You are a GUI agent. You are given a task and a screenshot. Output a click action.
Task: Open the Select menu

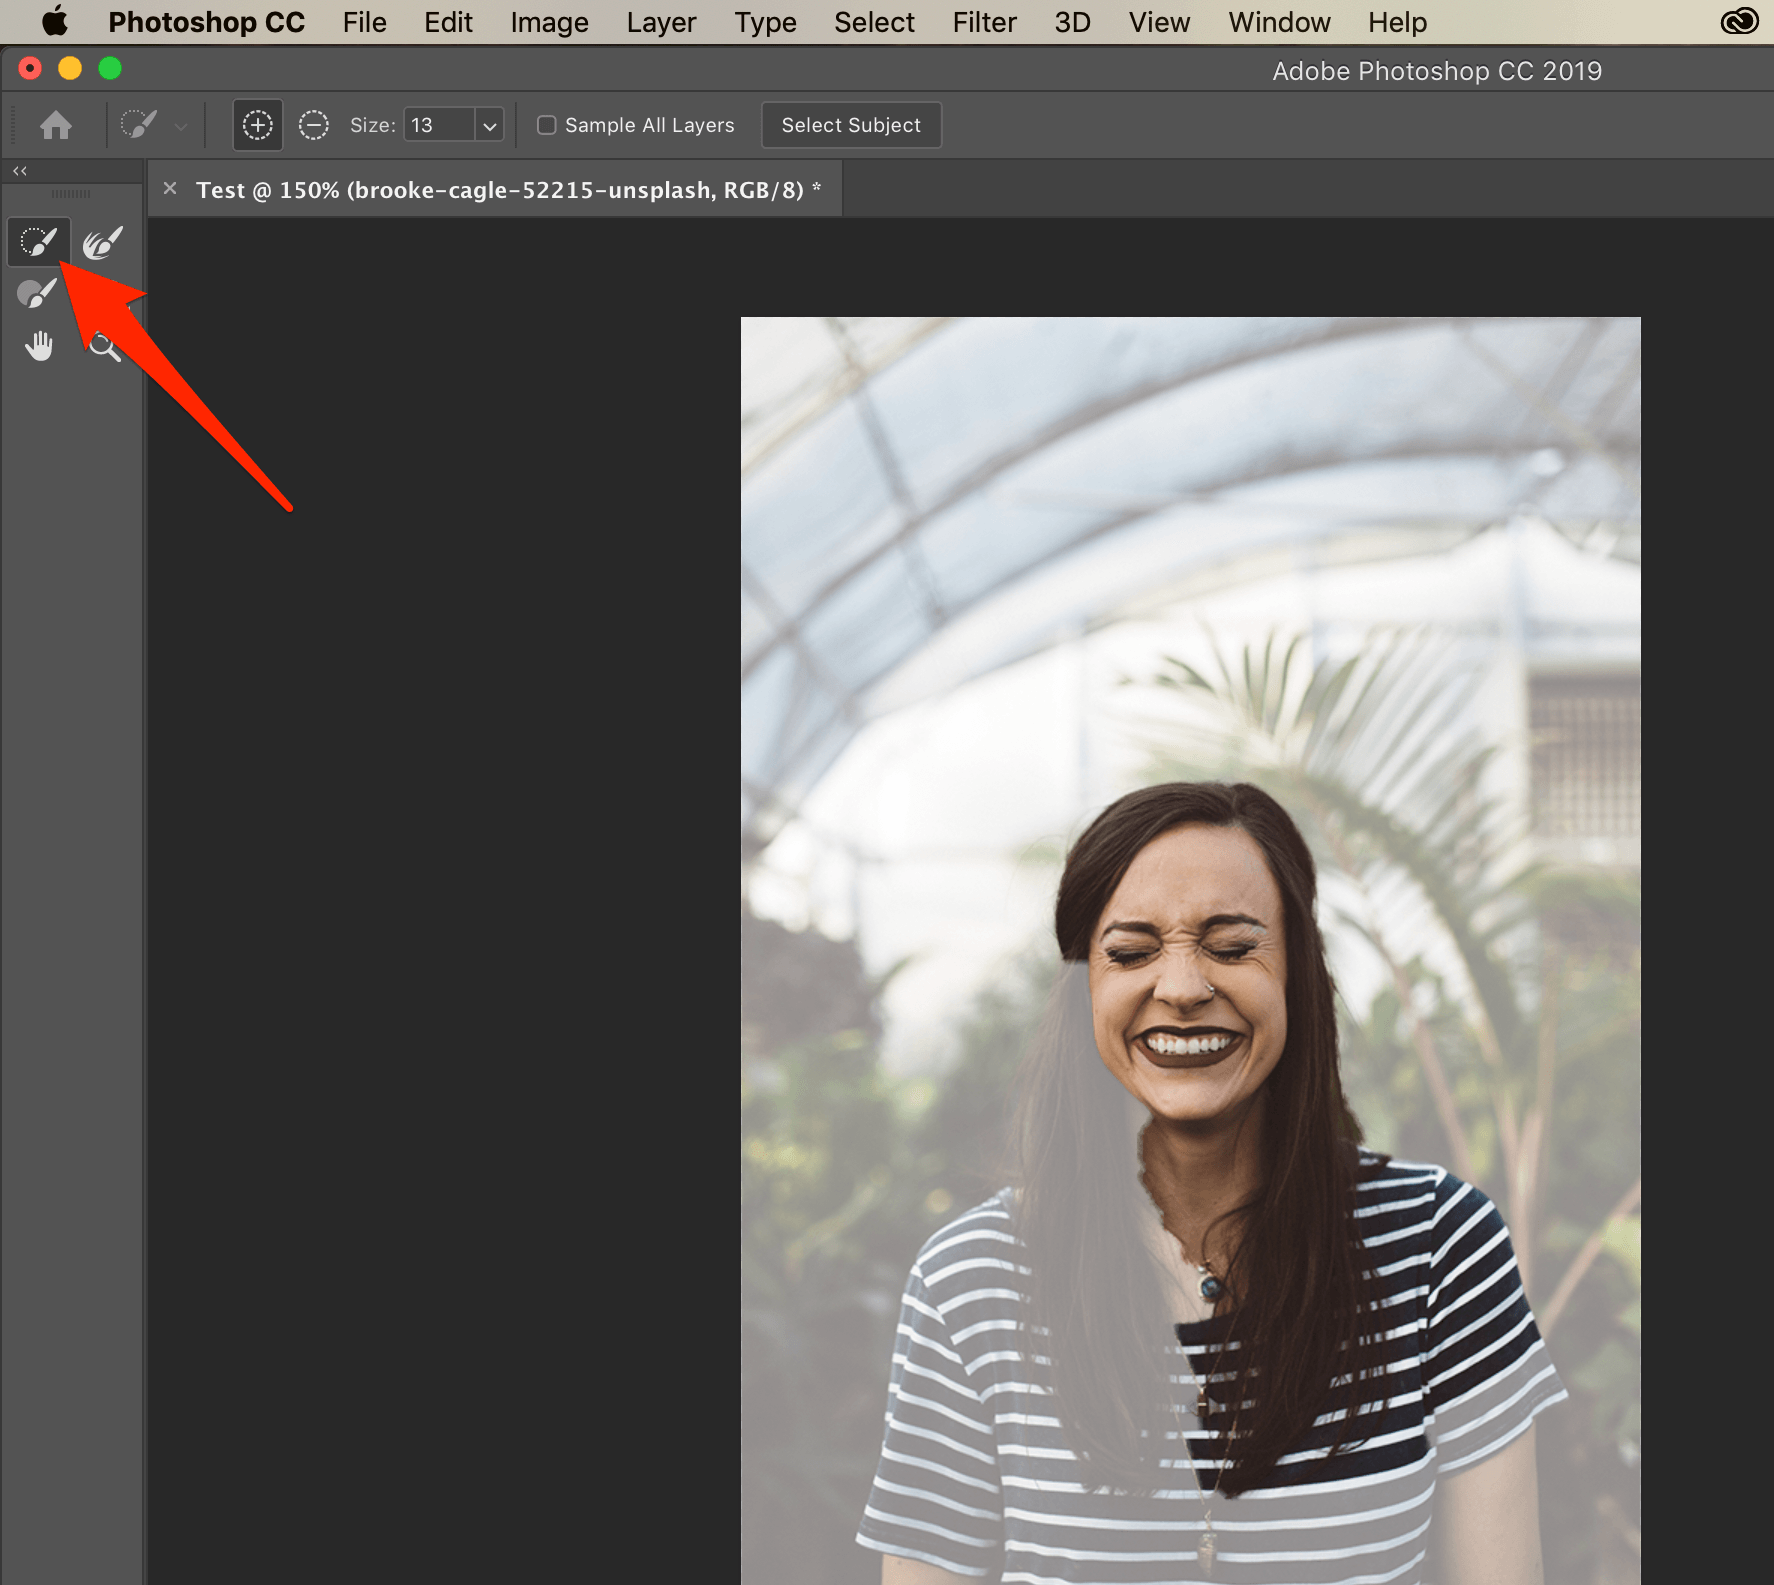[874, 22]
